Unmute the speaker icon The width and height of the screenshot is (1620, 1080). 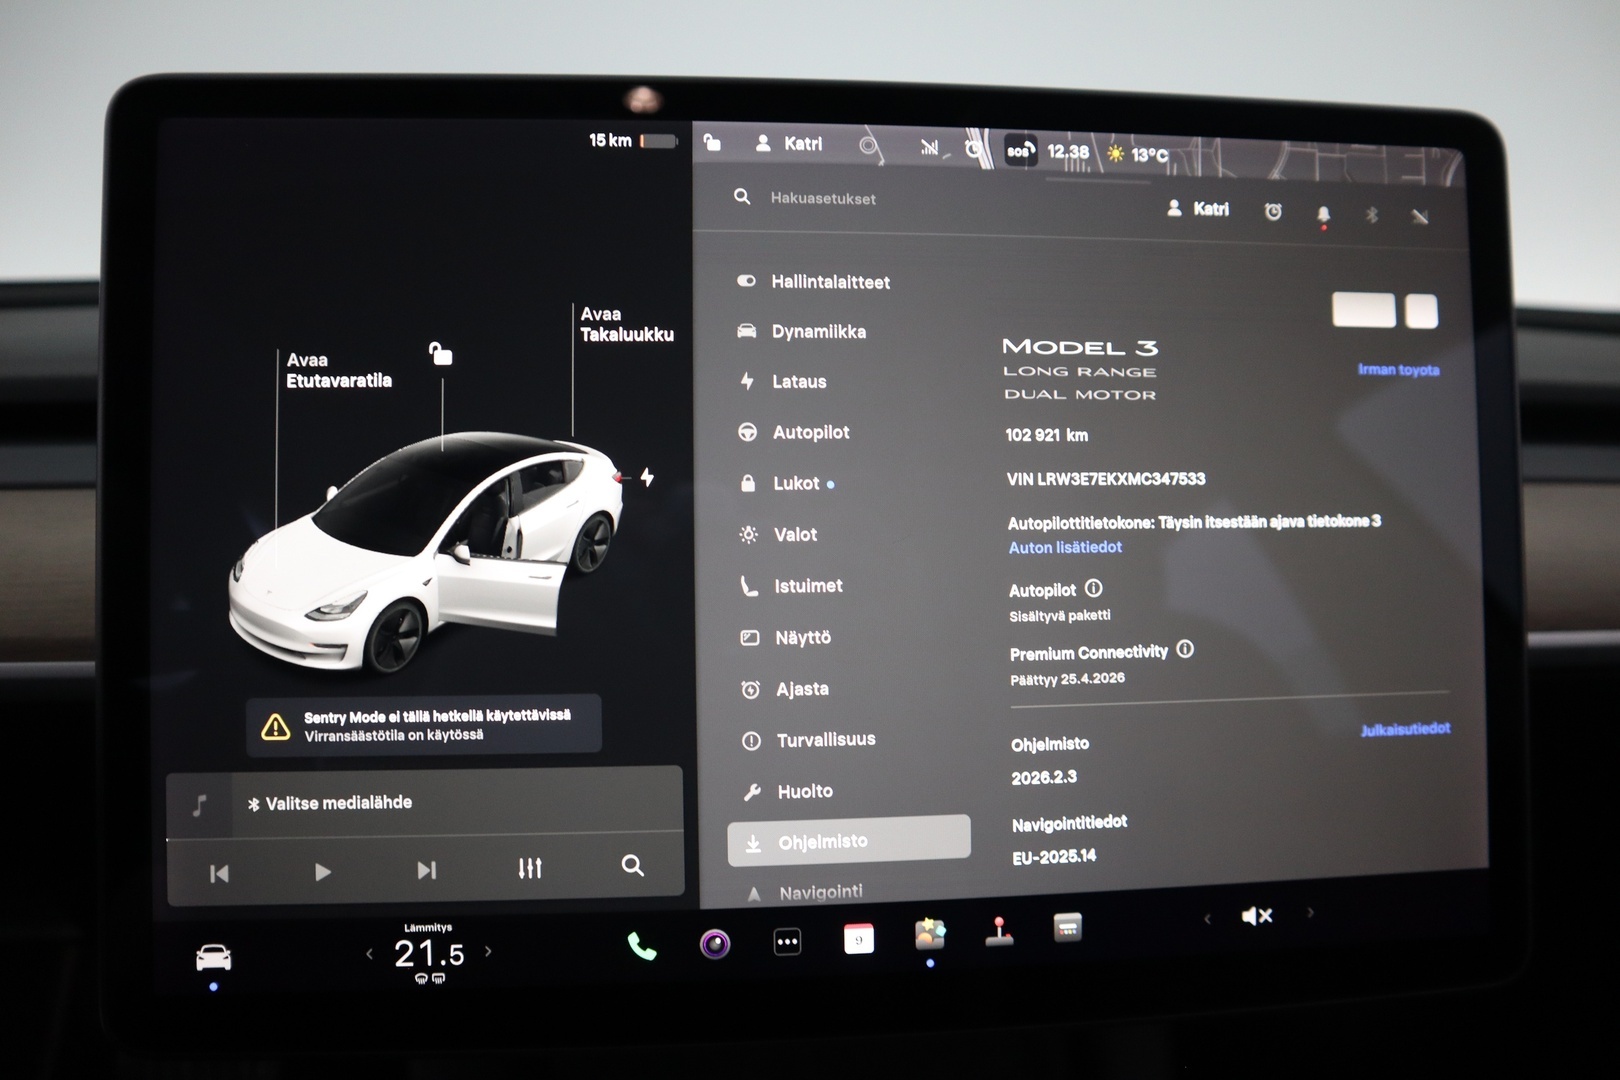(x=1258, y=914)
